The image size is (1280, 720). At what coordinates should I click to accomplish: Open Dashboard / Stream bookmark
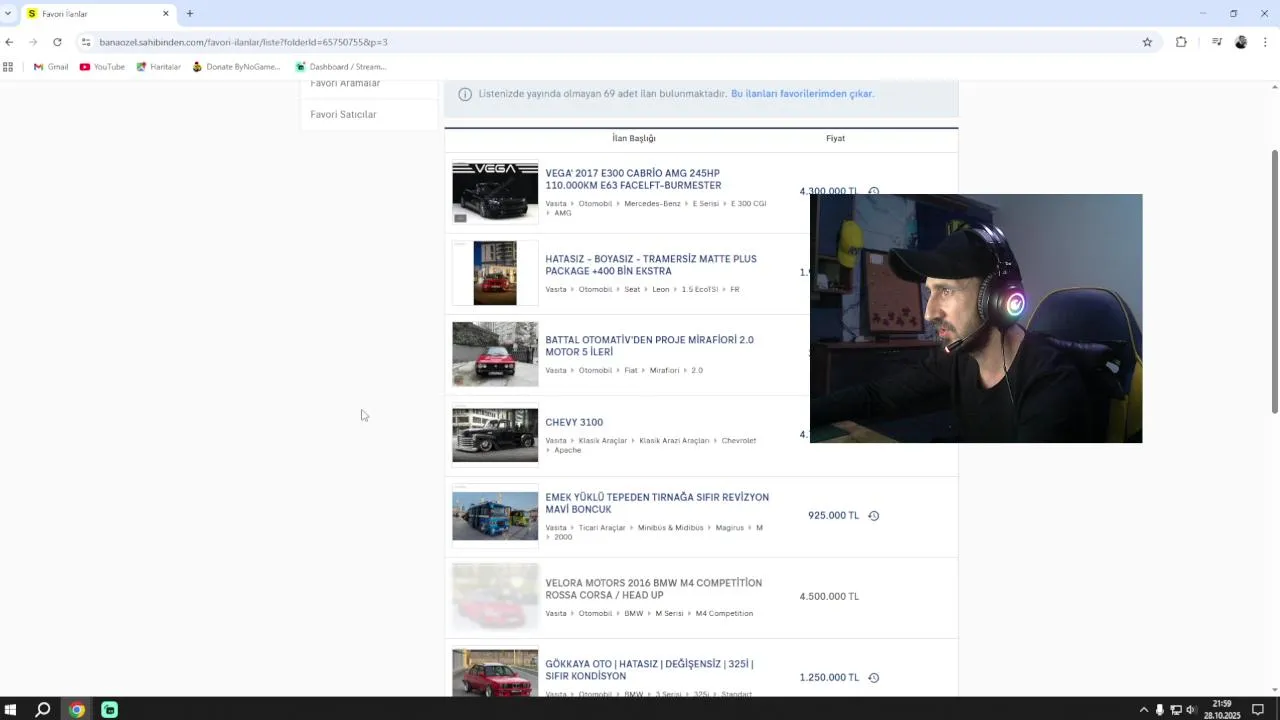click(340, 67)
